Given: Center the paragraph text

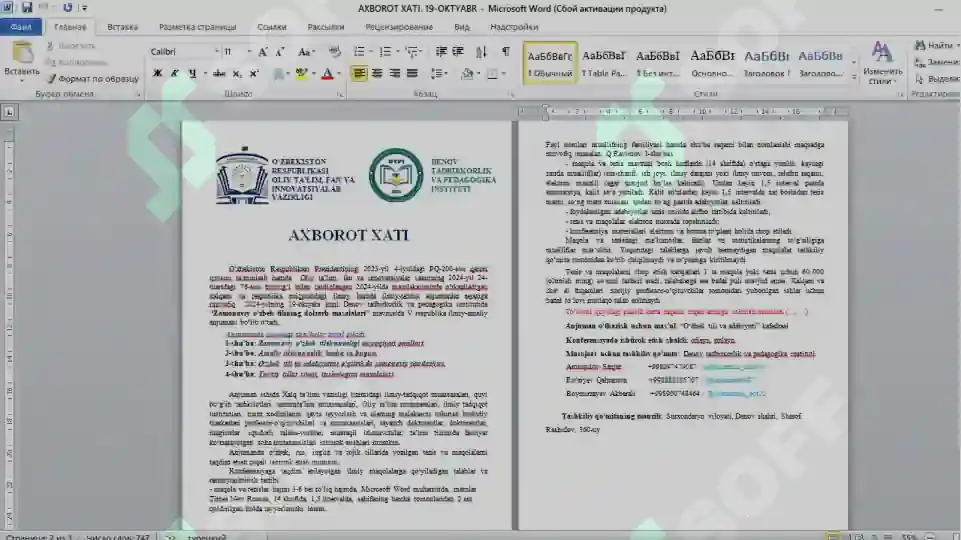Looking at the screenshot, I should click(377, 74).
